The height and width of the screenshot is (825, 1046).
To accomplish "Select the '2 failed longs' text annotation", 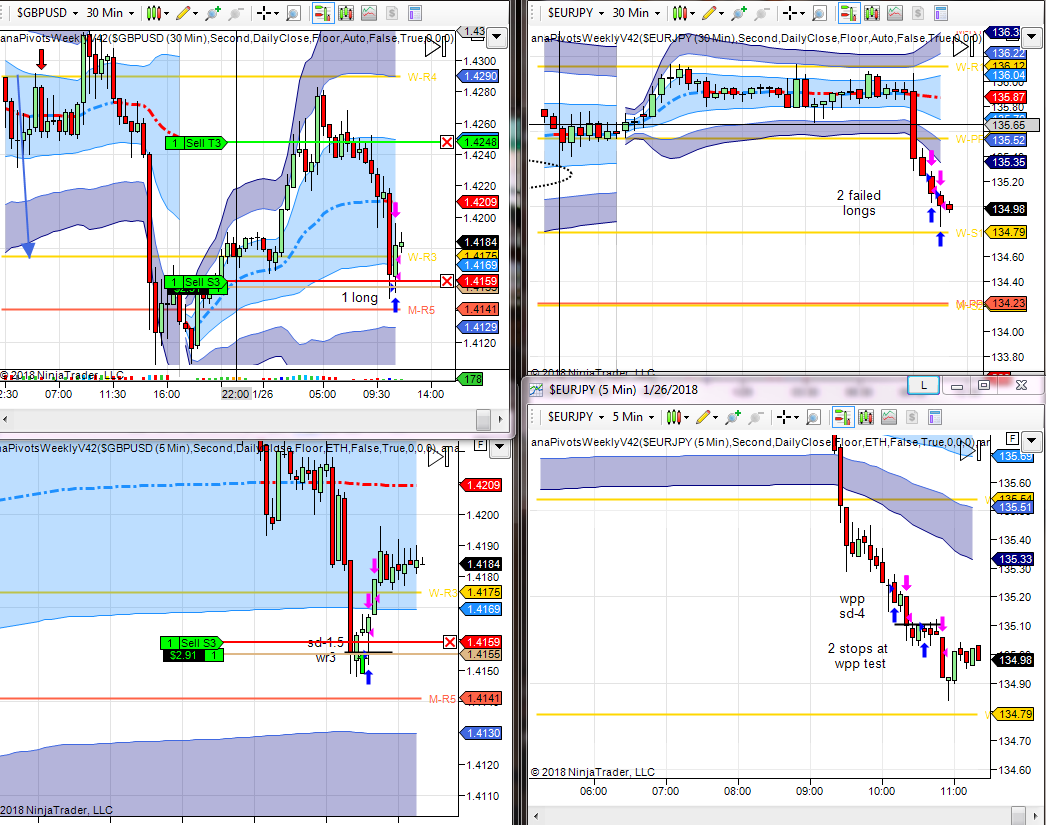I will point(859,203).
